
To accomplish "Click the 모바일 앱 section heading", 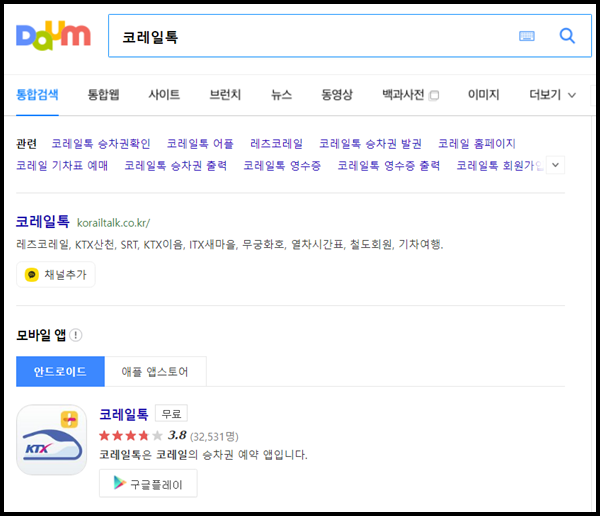I will pos(41,335).
